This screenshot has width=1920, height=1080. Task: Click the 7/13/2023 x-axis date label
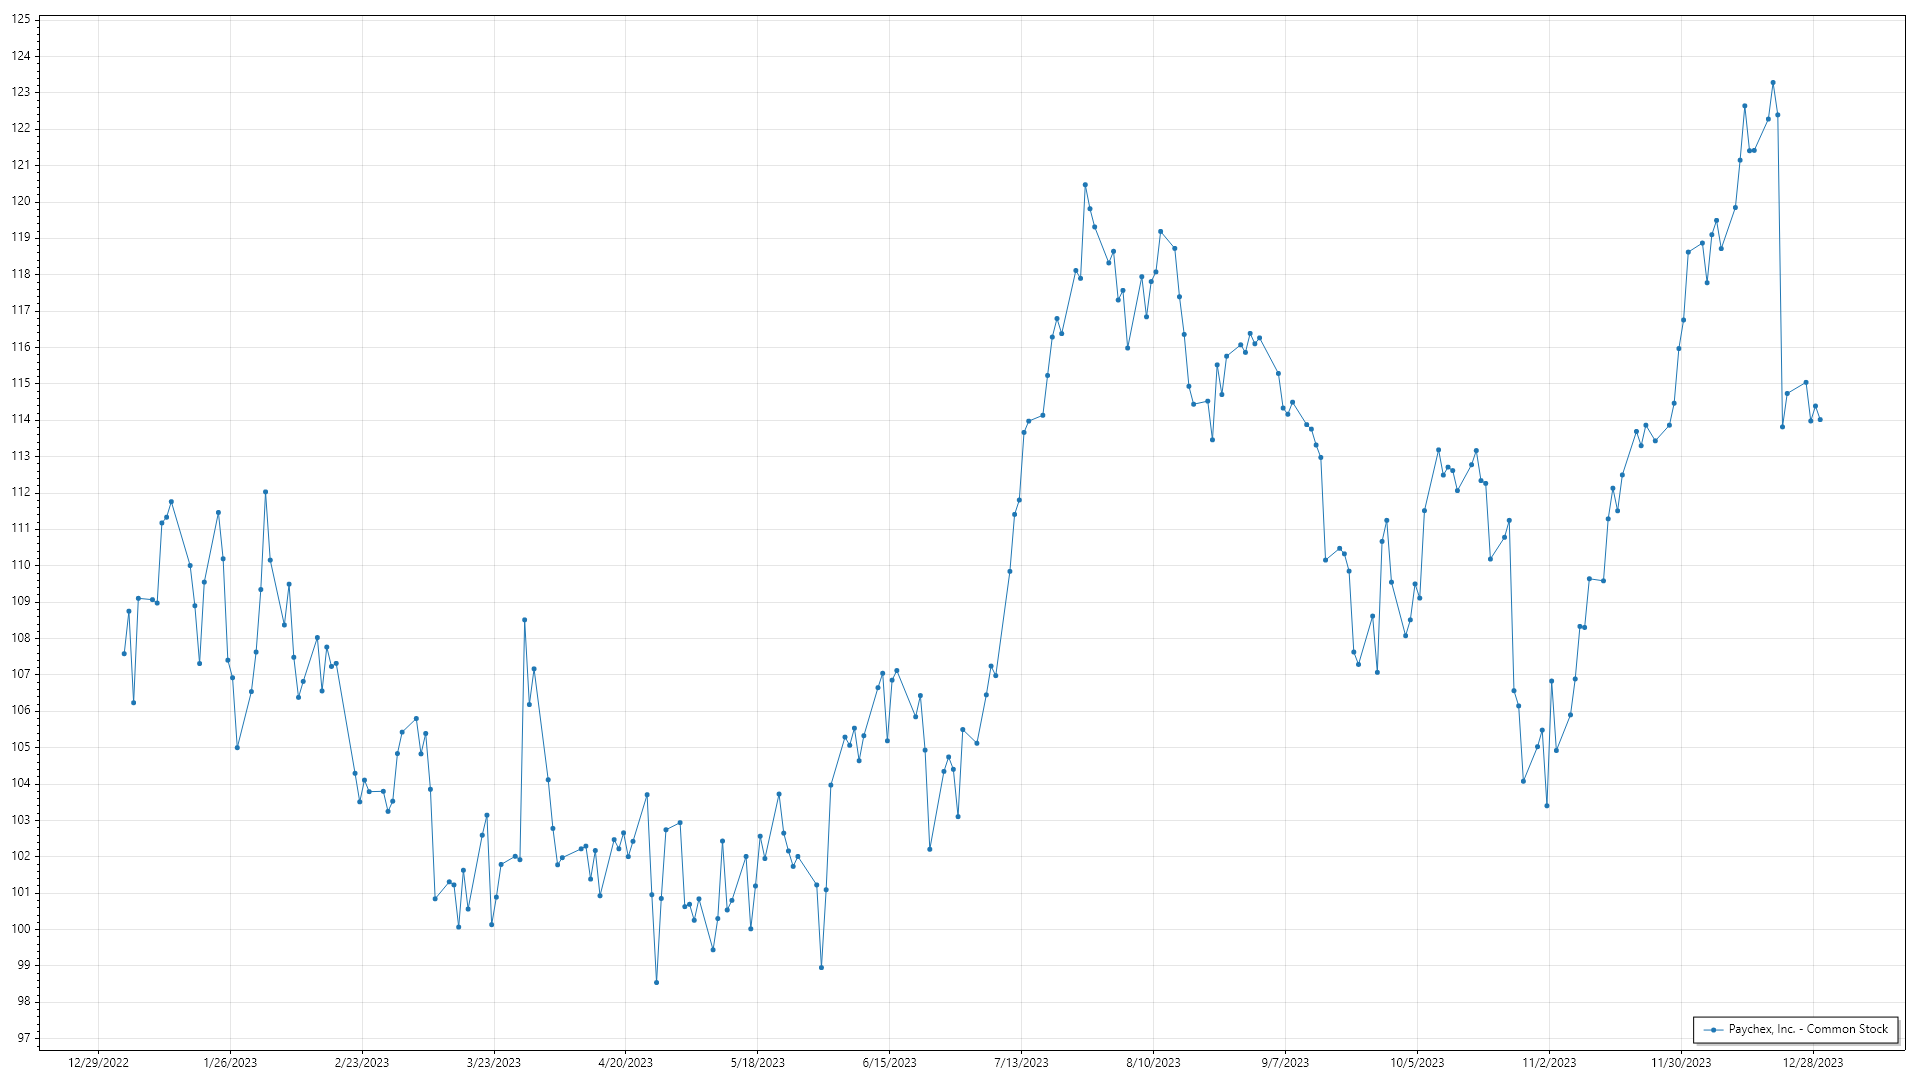click(1021, 1063)
